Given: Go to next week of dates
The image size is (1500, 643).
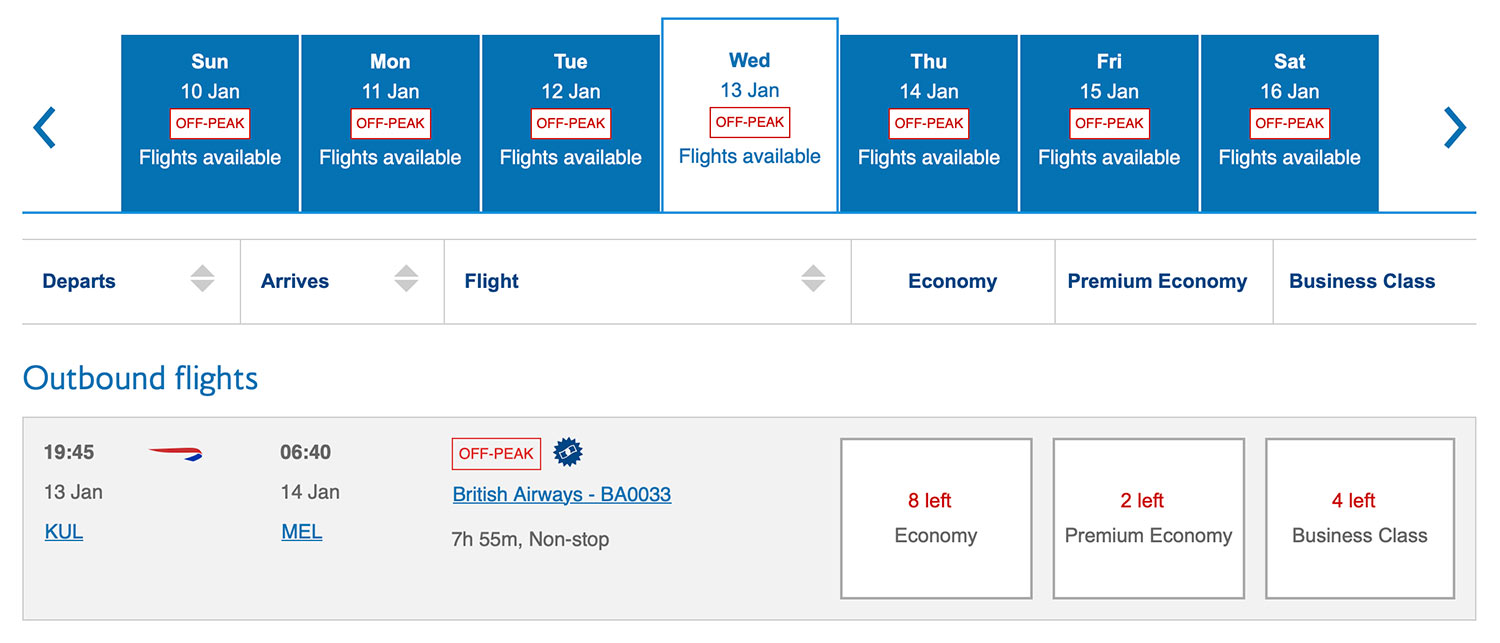Looking at the screenshot, I should tap(1454, 128).
